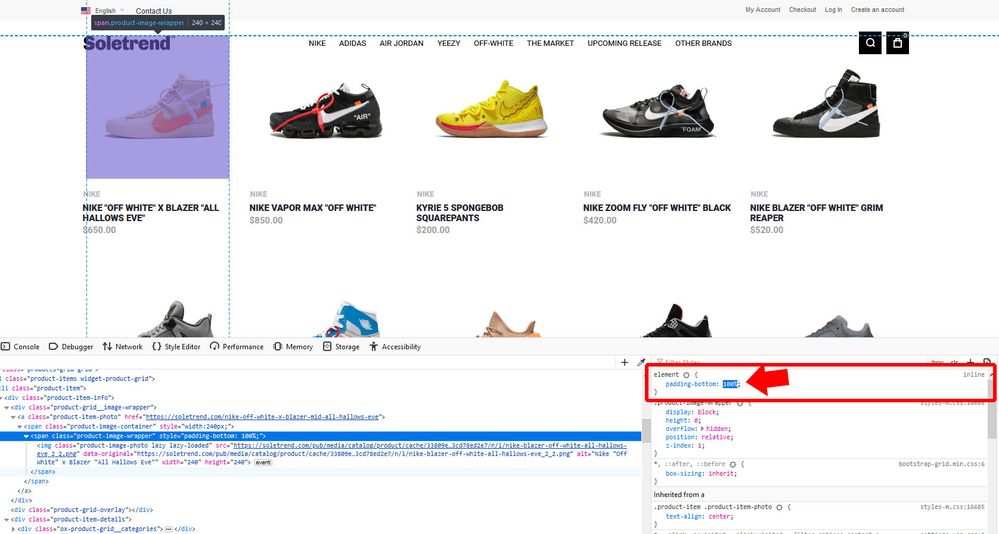This screenshot has width=999, height=534.
Task: Click the My Account link
Action: 762,10
